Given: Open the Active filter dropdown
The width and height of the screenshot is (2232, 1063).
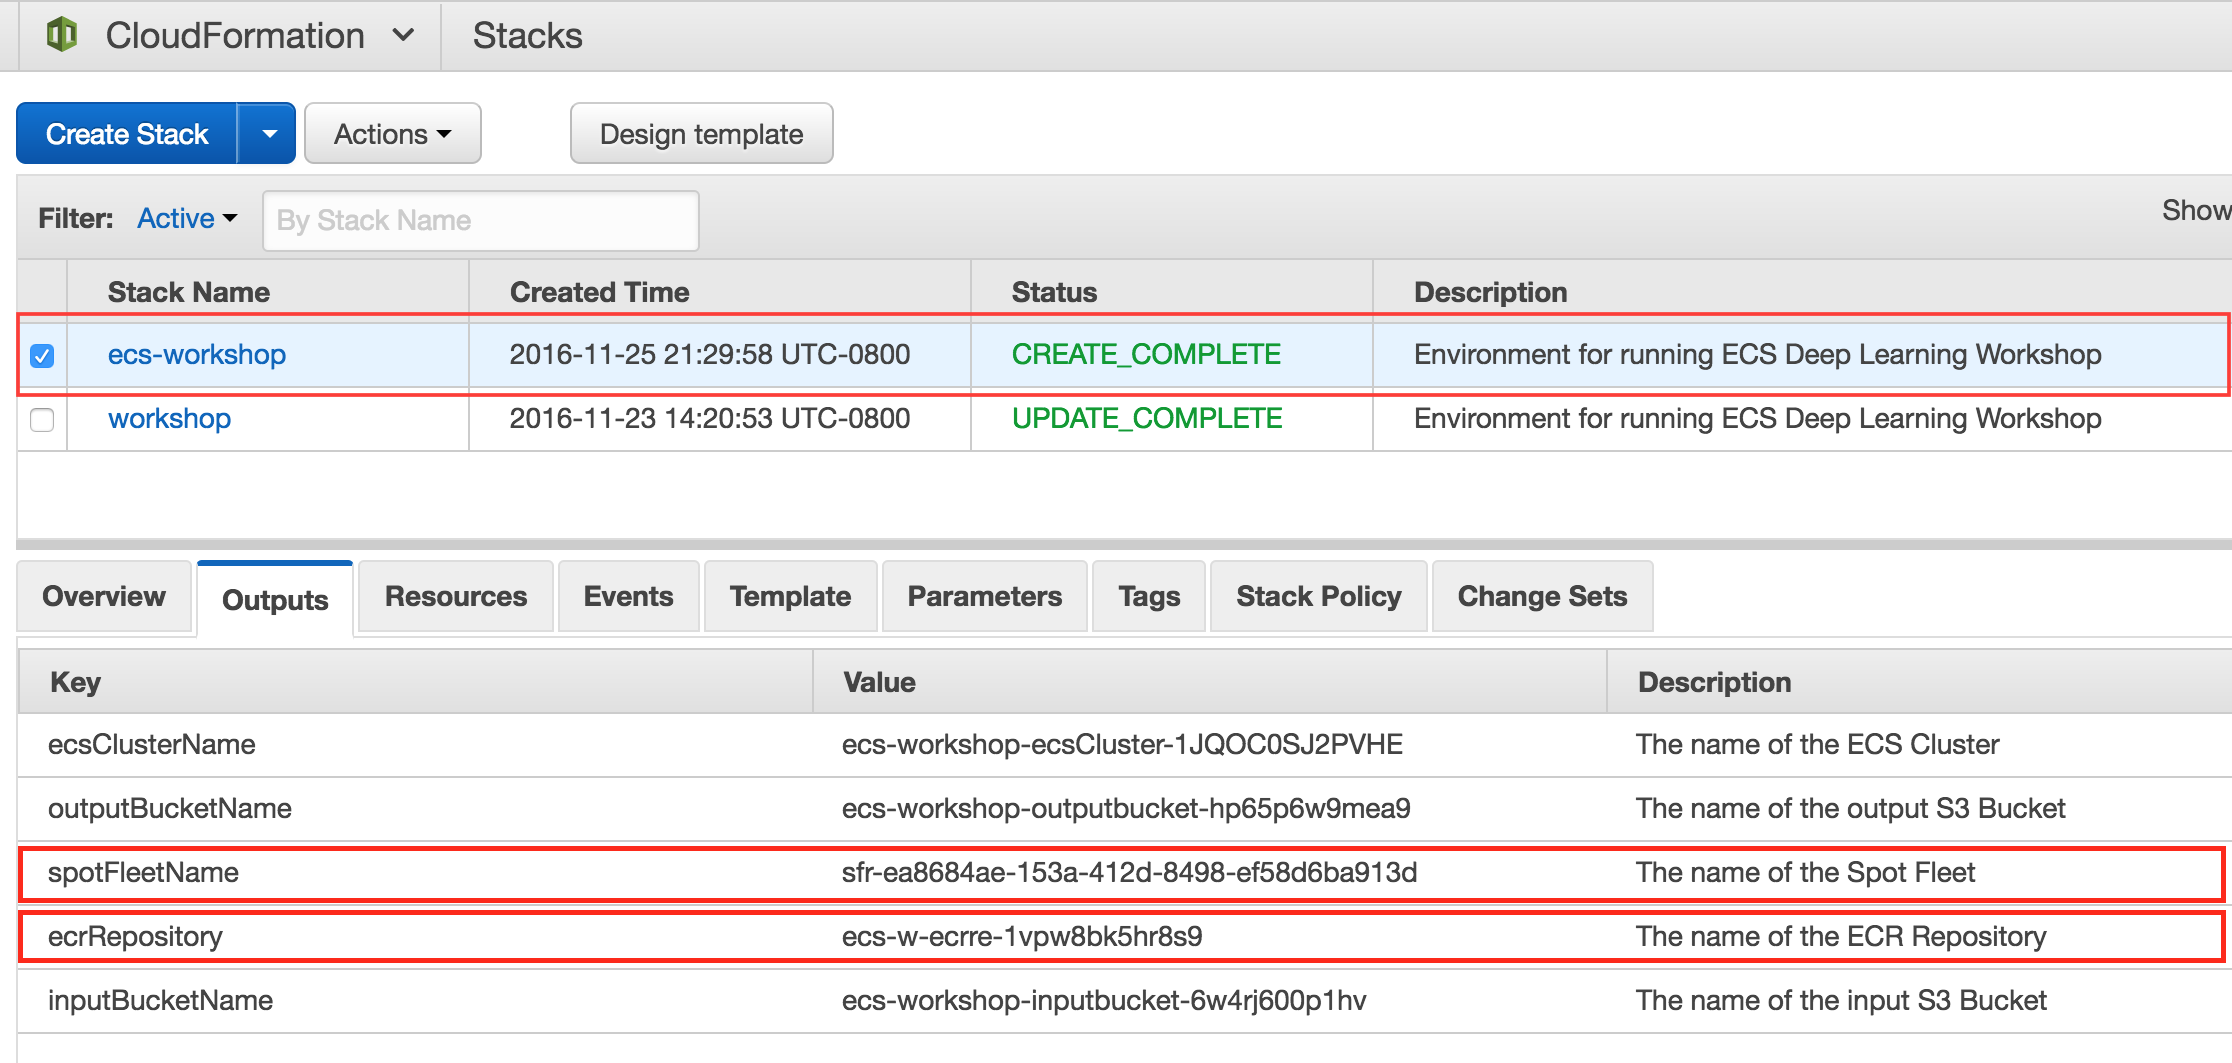Looking at the screenshot, I should click(187, 218).
